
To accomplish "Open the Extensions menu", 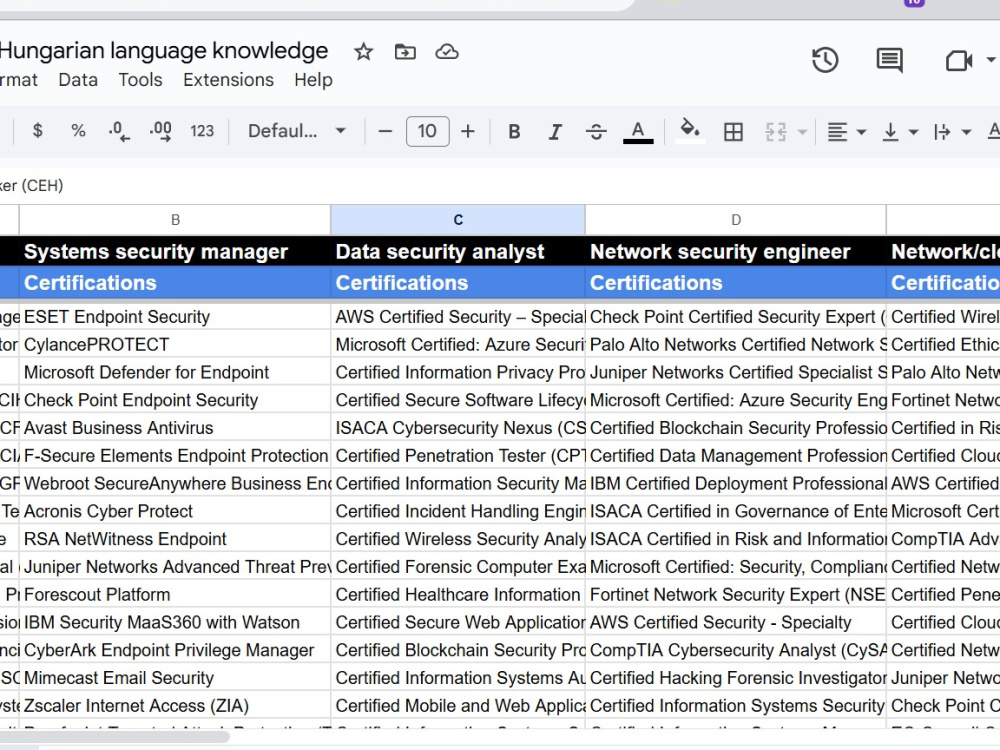I will click(228, 80).
